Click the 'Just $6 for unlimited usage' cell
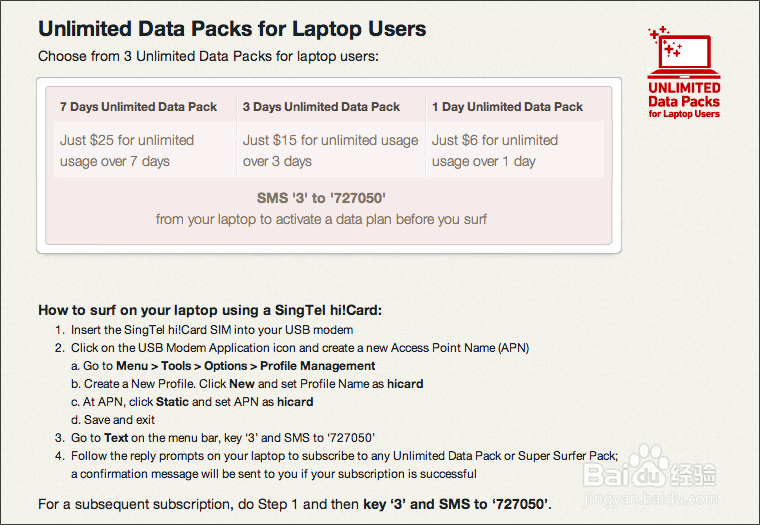The height and width of the screenshot is (525, 760). (495, 150)
